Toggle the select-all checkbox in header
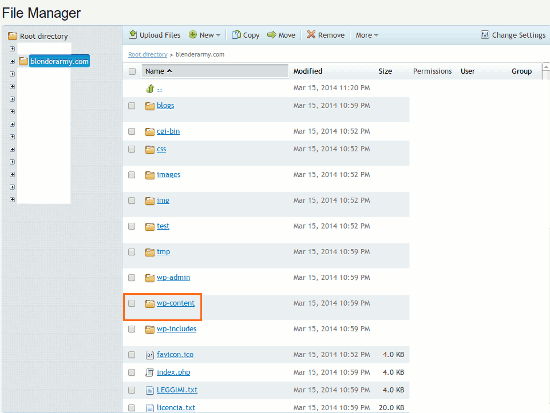Image resolution: width=550 pixels, height=413 pixels. point(132,71)
